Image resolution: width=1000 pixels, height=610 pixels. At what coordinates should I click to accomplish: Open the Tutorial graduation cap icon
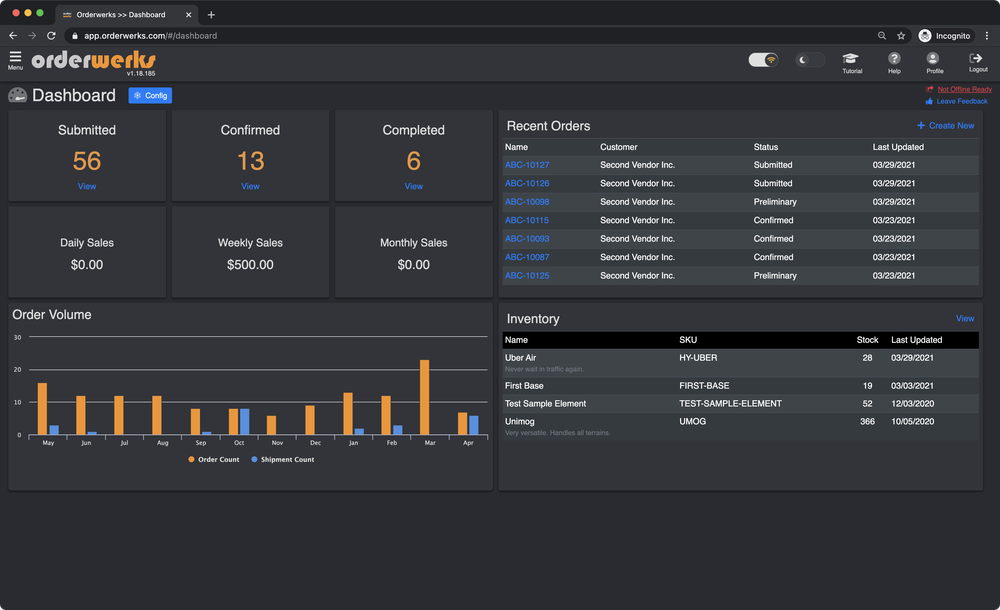[x=851, y=60]
